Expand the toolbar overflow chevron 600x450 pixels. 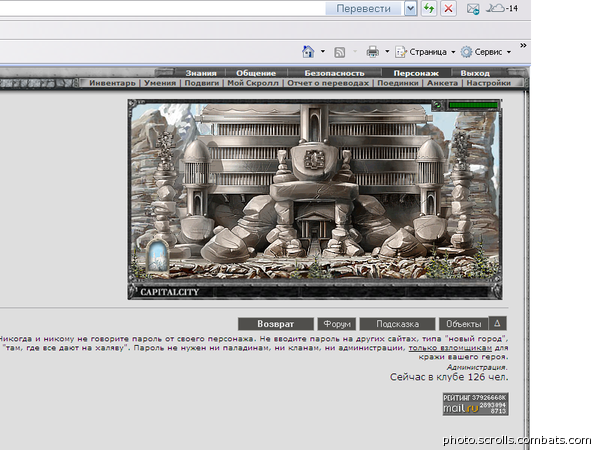point(523,46)
